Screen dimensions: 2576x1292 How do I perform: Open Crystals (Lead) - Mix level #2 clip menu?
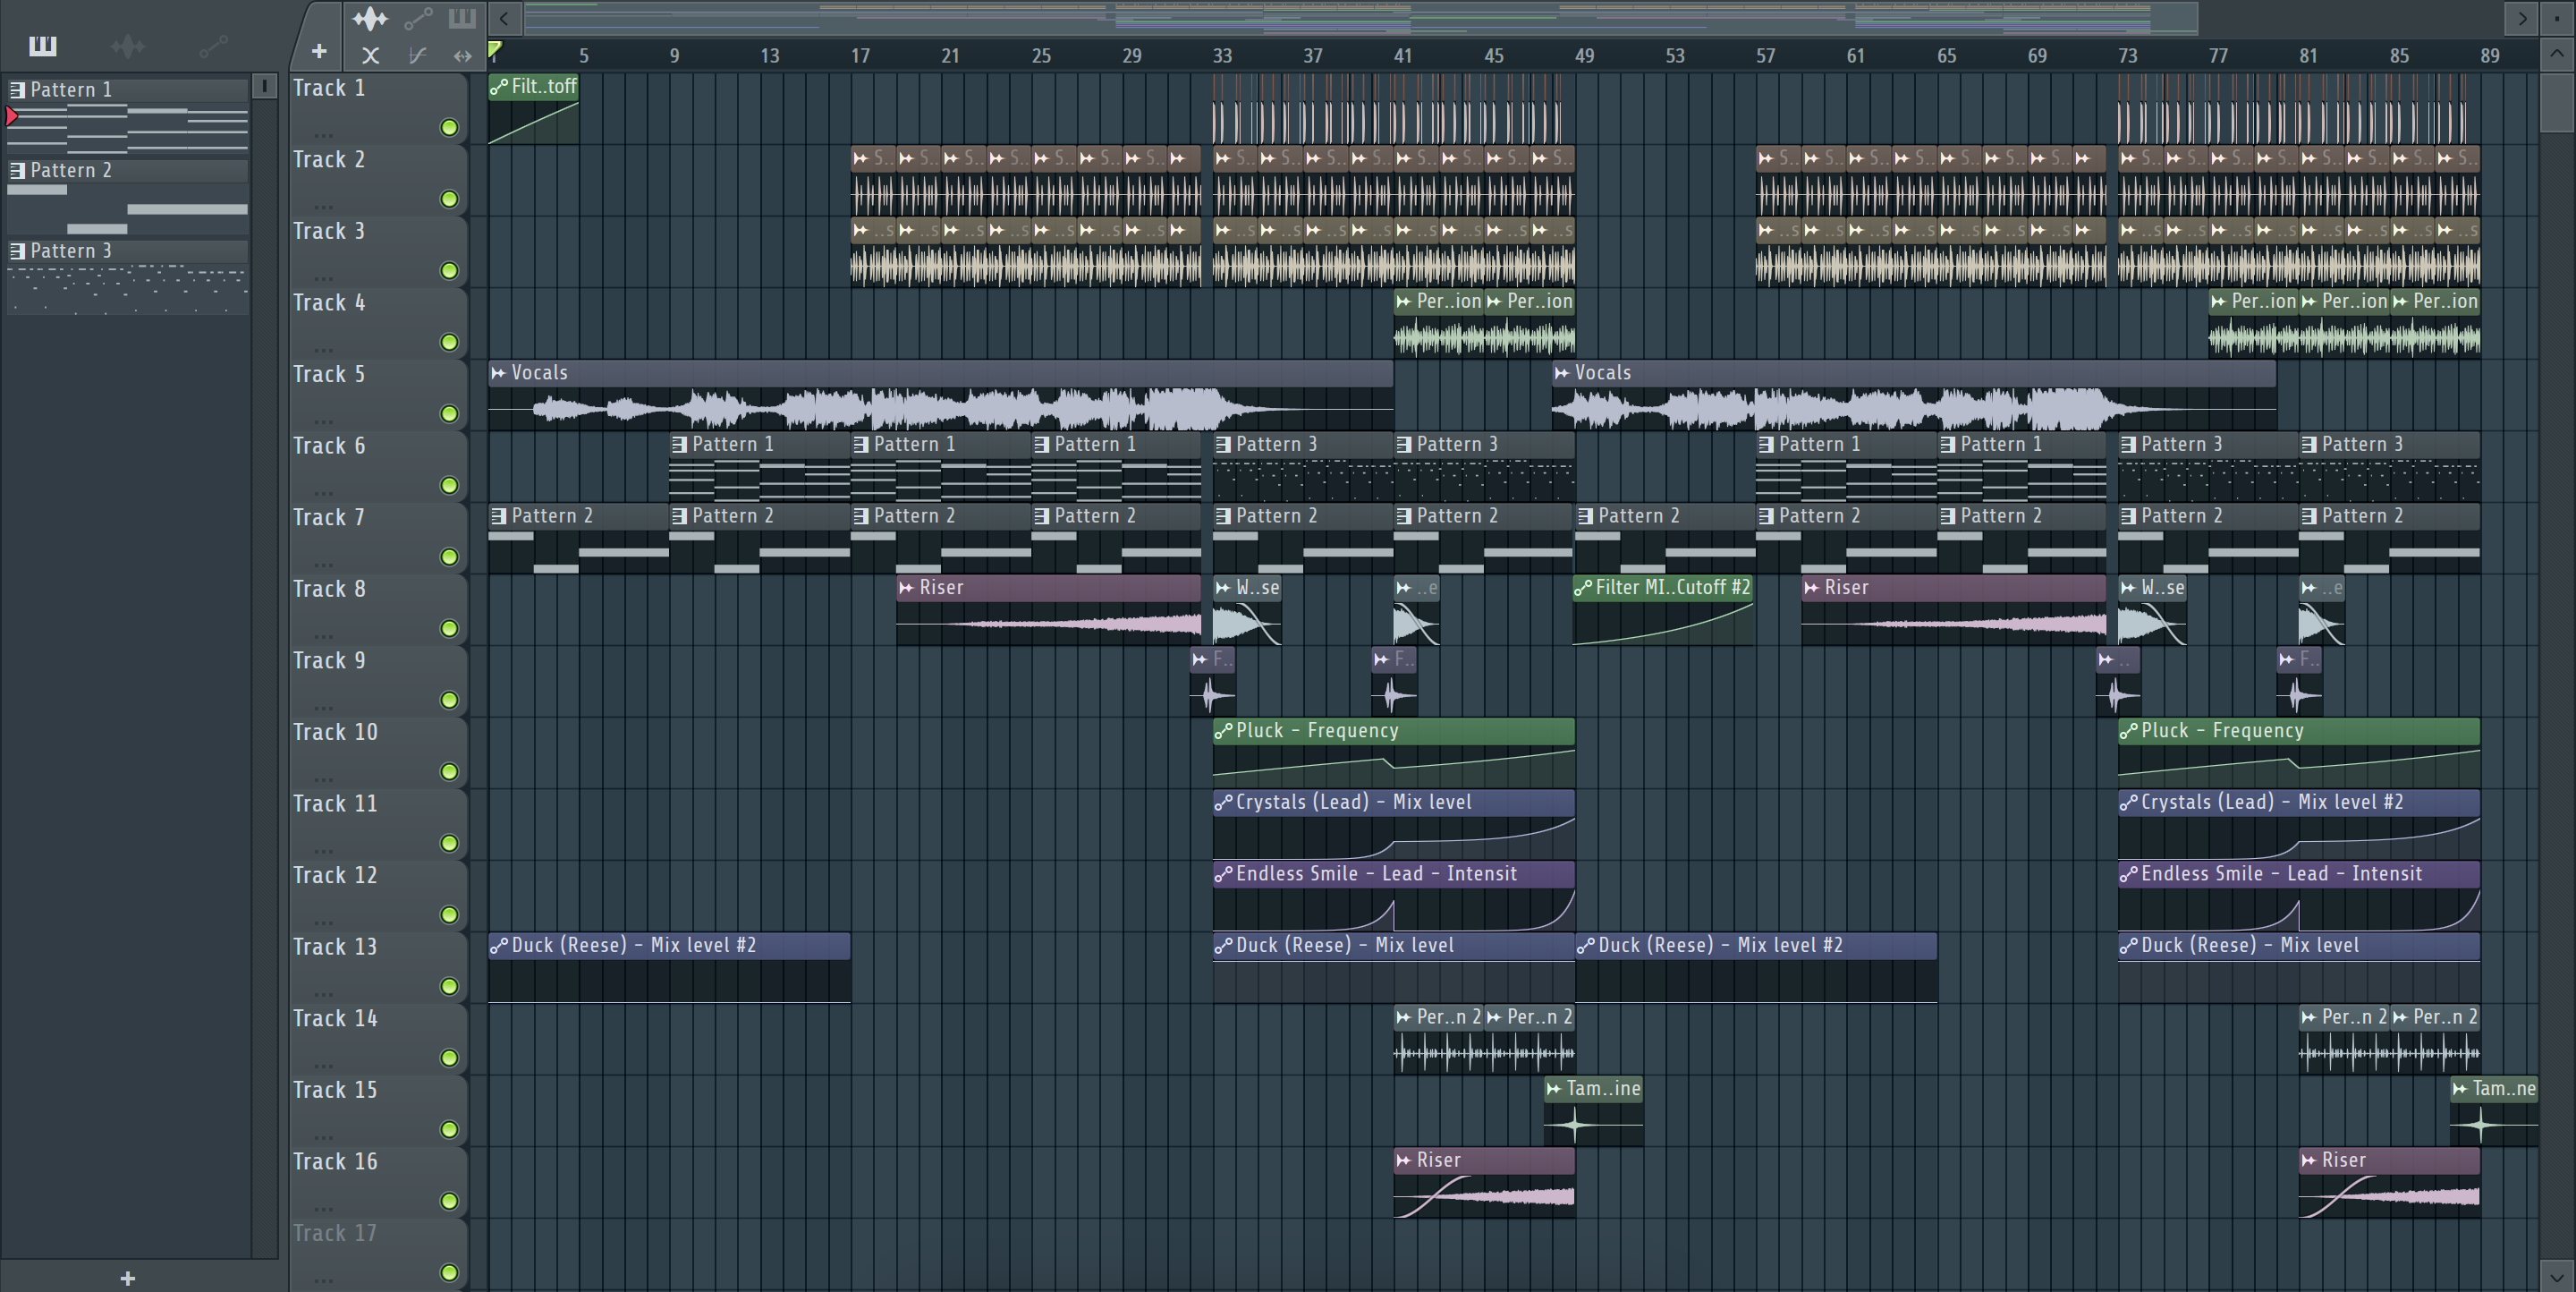(2128, 803)
